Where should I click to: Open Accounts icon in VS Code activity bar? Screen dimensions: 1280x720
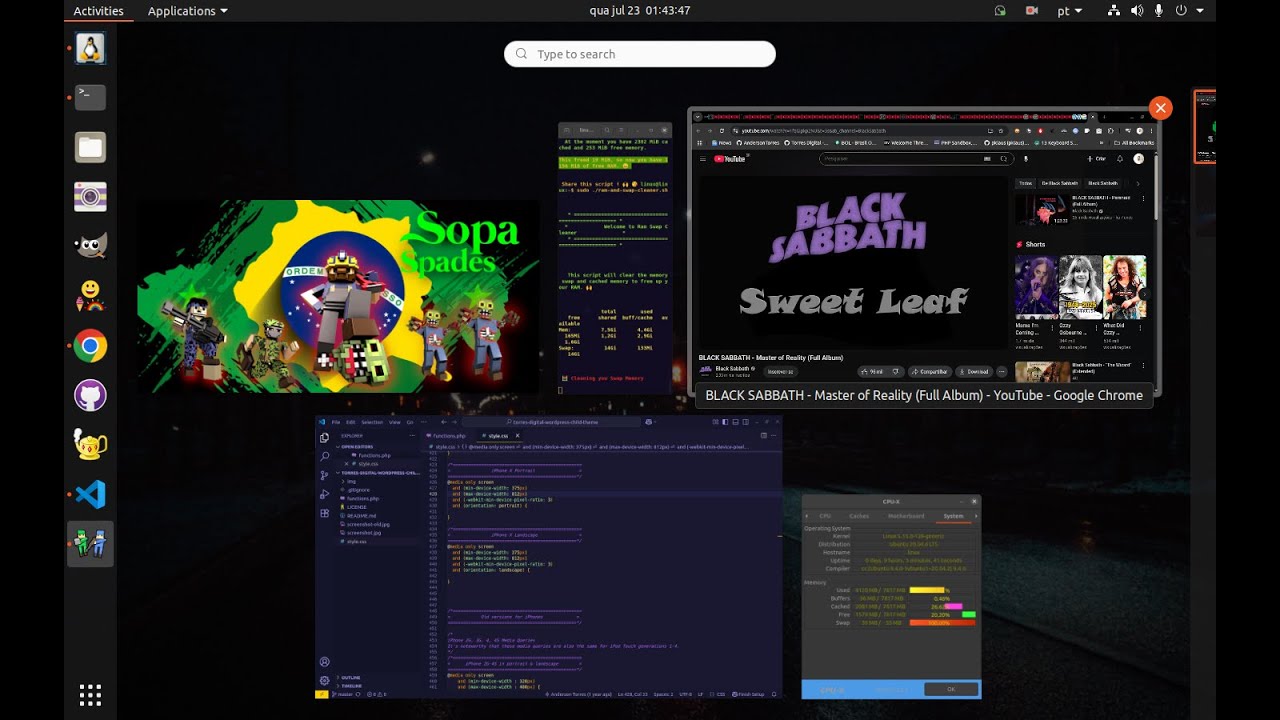click(x=324, y=662)
